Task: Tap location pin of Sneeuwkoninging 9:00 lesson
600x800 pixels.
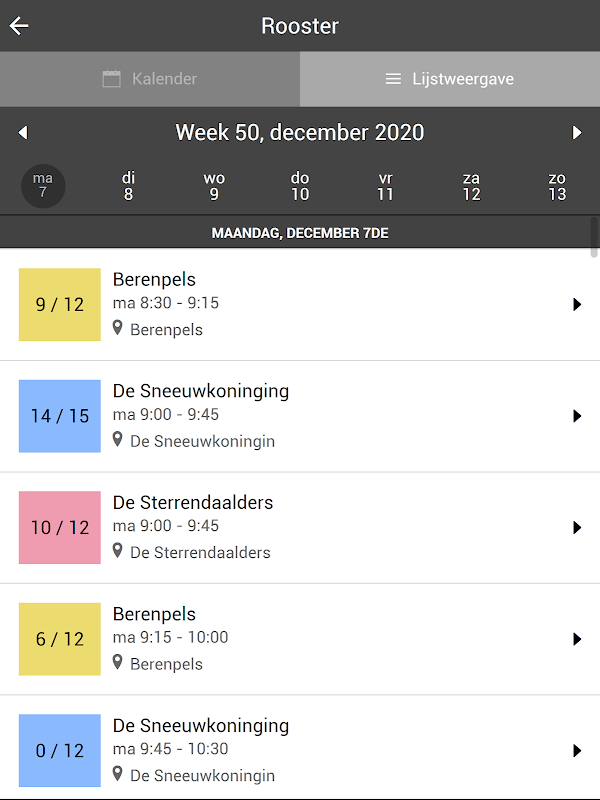Action: 118,440
